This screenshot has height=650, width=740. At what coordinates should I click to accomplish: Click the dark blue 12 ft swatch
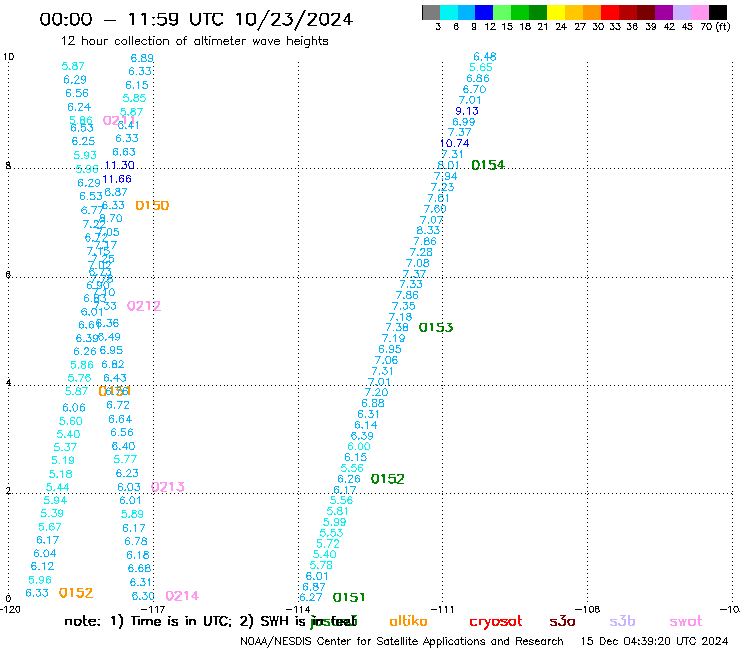484,12
